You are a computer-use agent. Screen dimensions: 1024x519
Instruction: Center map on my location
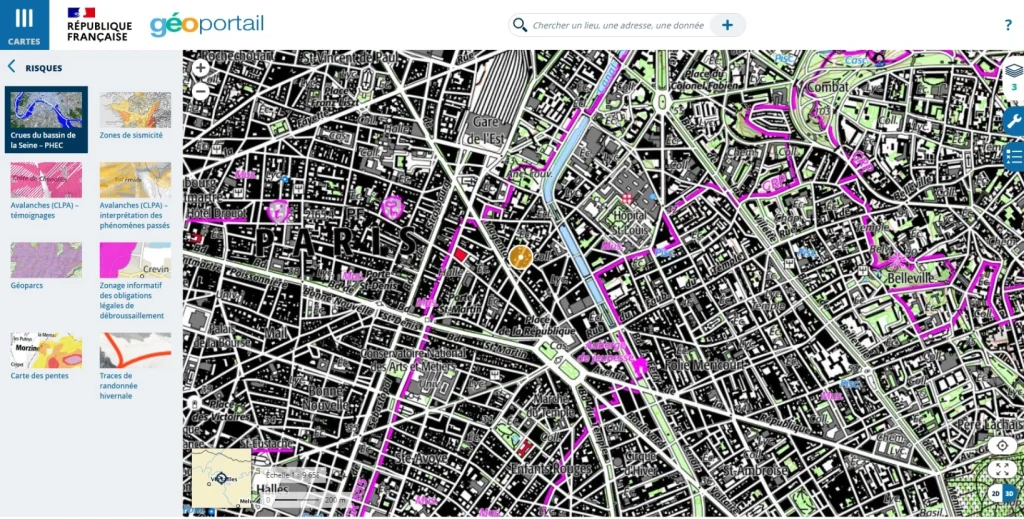[x=1002, y=445]
